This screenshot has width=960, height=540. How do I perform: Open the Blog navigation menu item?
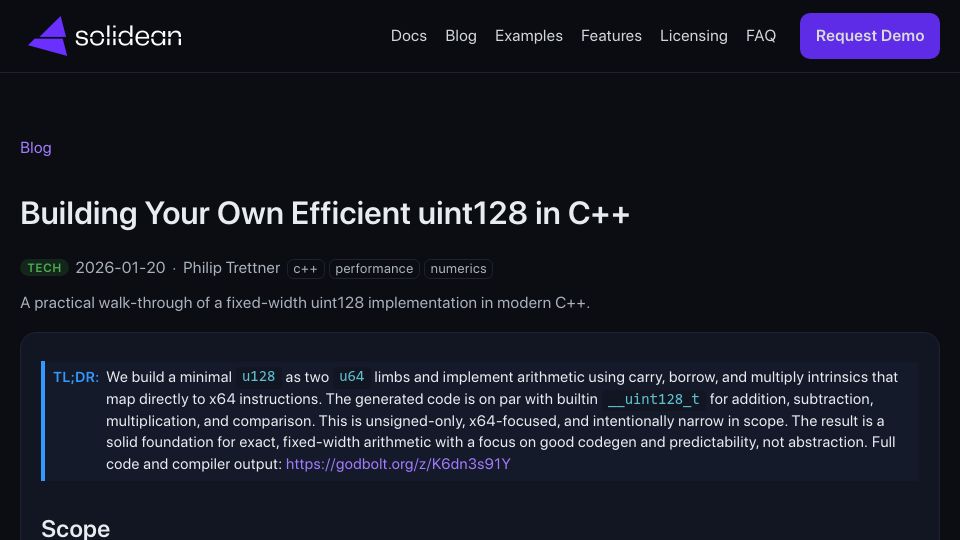tap(460, 36)
